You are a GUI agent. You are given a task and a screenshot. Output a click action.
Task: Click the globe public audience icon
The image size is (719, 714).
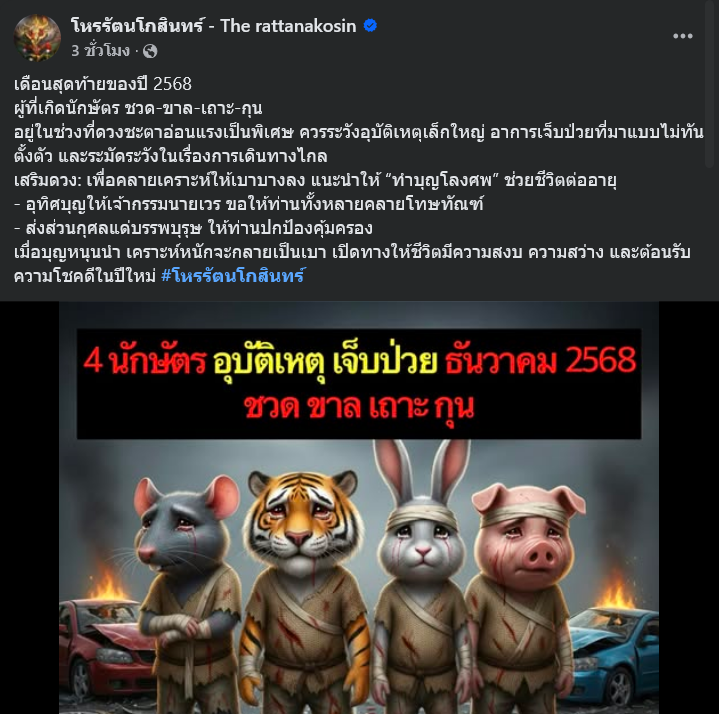pyautogui.click(x=150, y=51)
